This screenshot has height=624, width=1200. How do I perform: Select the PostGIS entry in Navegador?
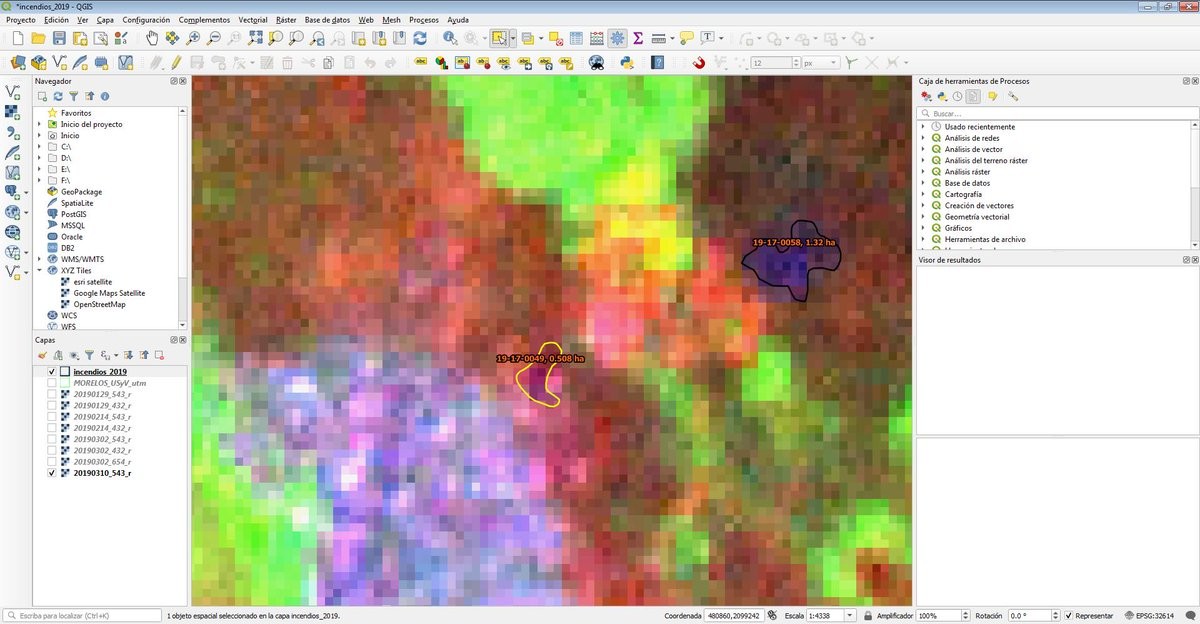click(74, 214)
